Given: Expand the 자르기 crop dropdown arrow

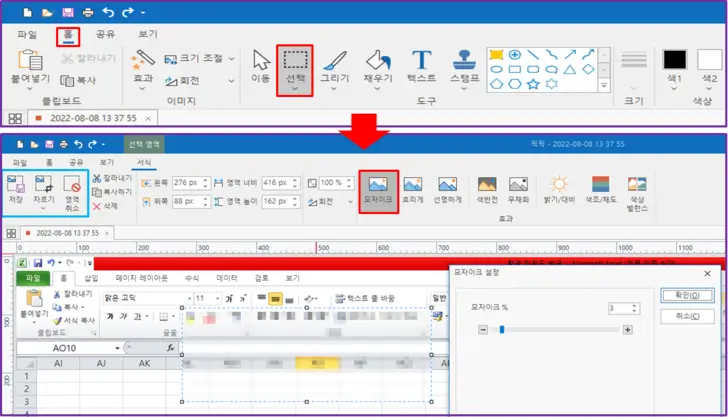Looking at the screenshot, I should coord(44,208).
